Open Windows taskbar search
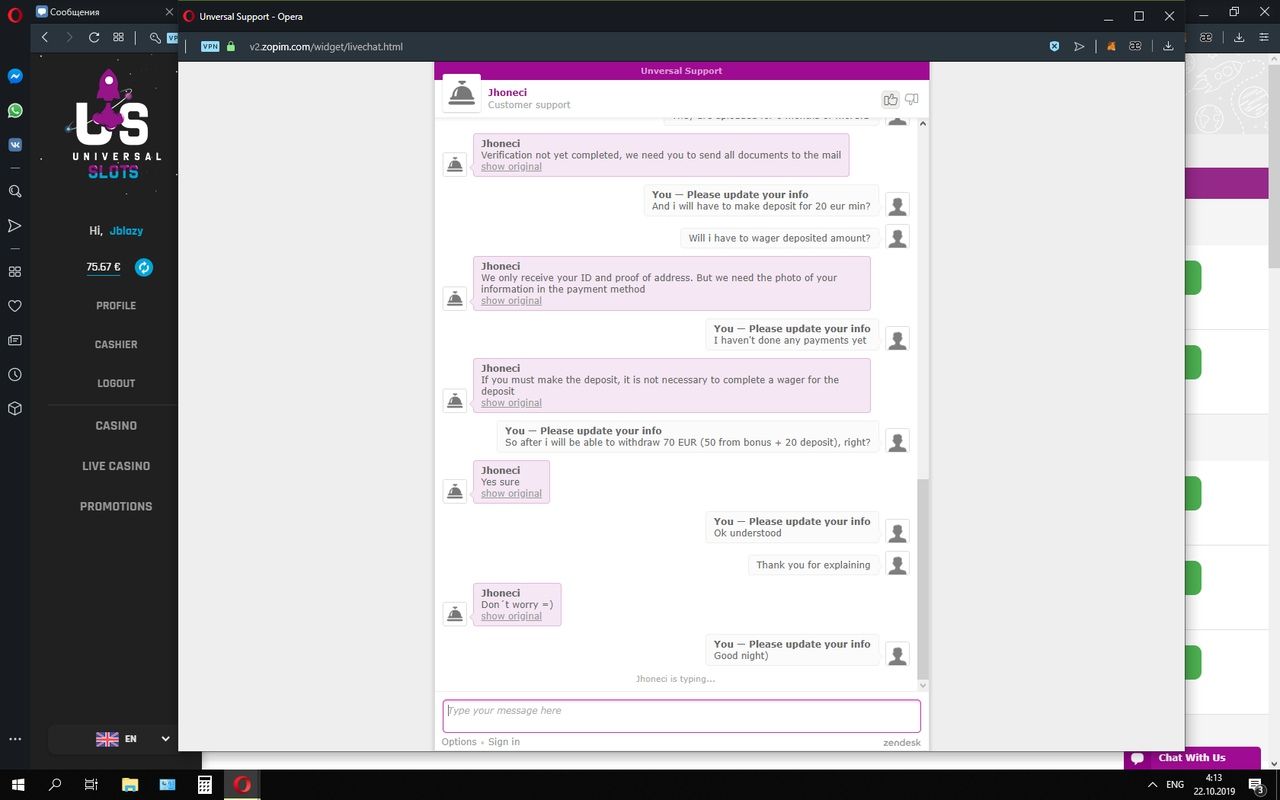1280x800 pixels. click(55, 785)
